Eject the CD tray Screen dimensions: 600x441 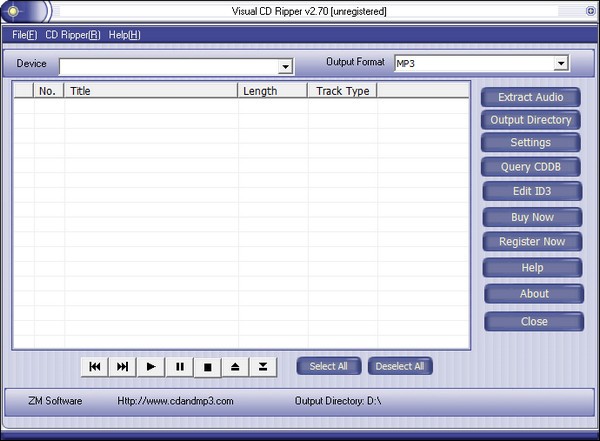coord(235,366)
